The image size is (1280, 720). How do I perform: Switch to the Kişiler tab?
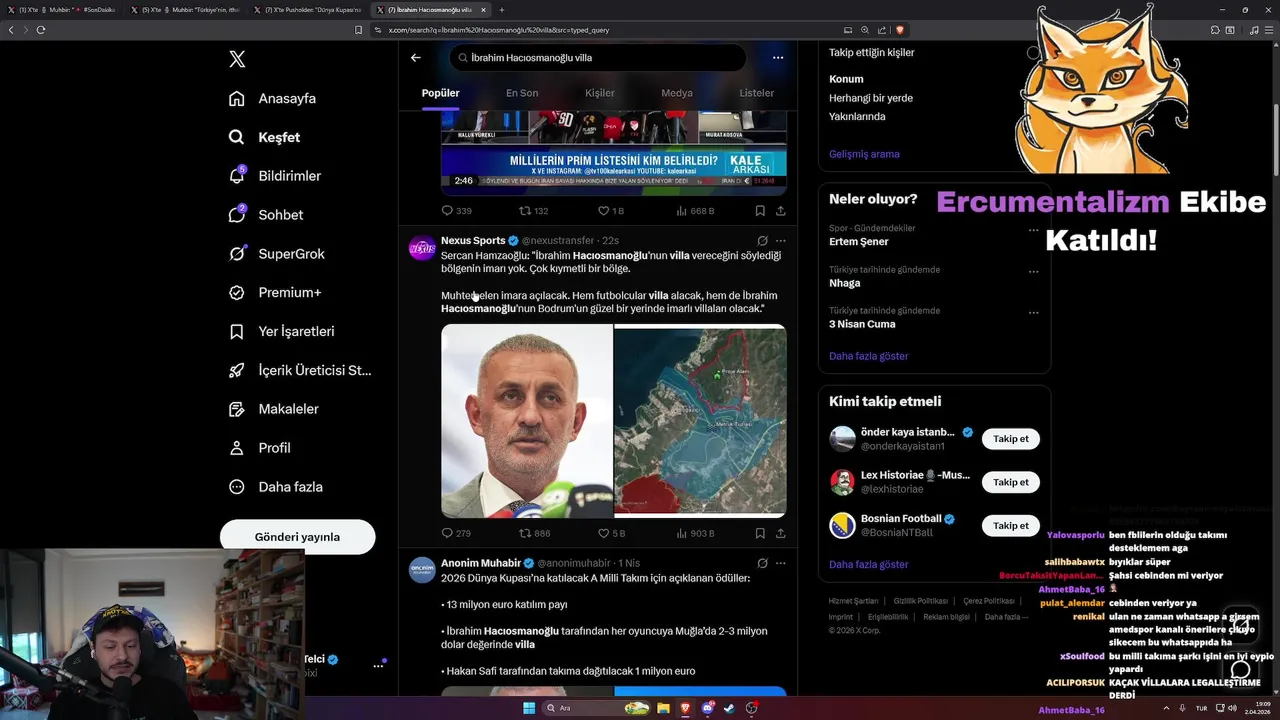tap(600, 93)
